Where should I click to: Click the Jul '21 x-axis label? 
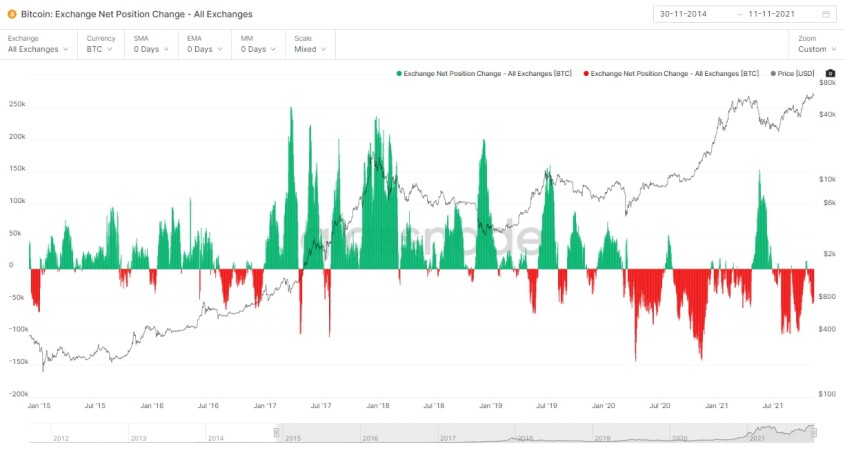(x=773, y=405)
